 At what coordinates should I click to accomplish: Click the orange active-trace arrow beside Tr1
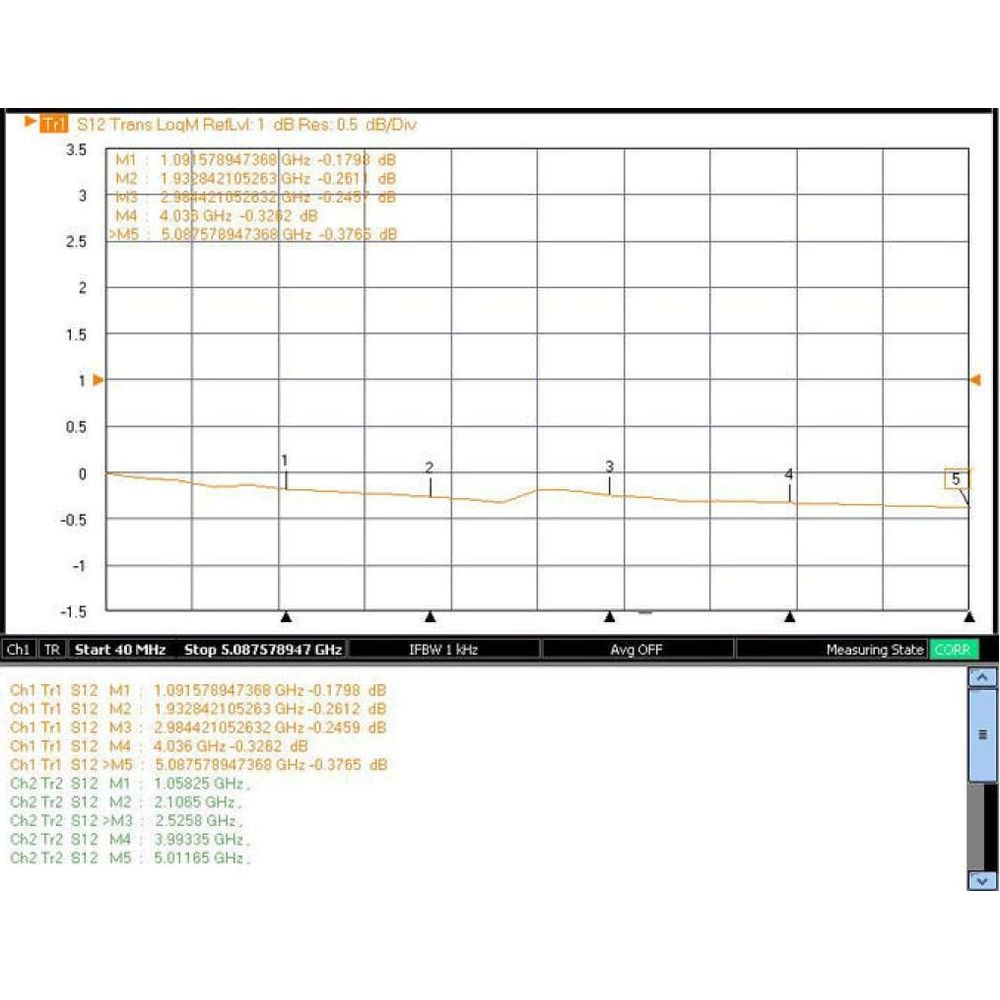point(29,121)
